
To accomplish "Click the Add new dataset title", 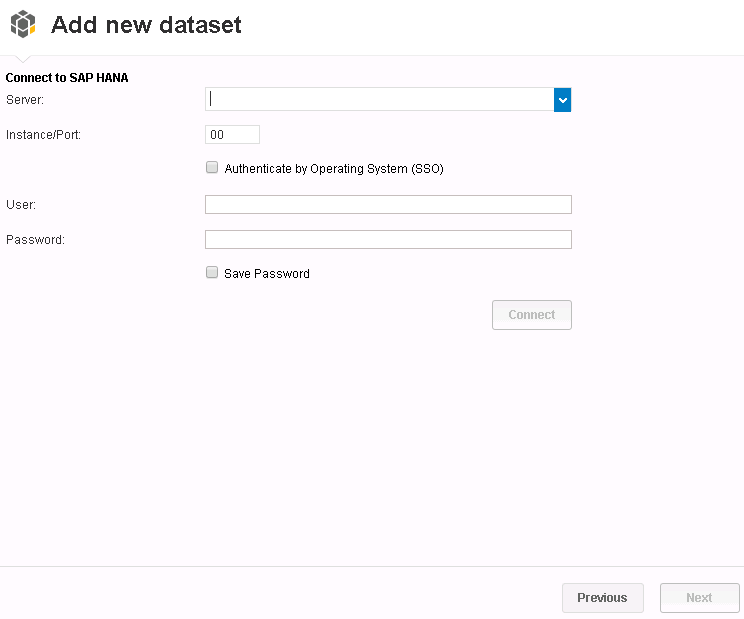I will pos(146,25).
